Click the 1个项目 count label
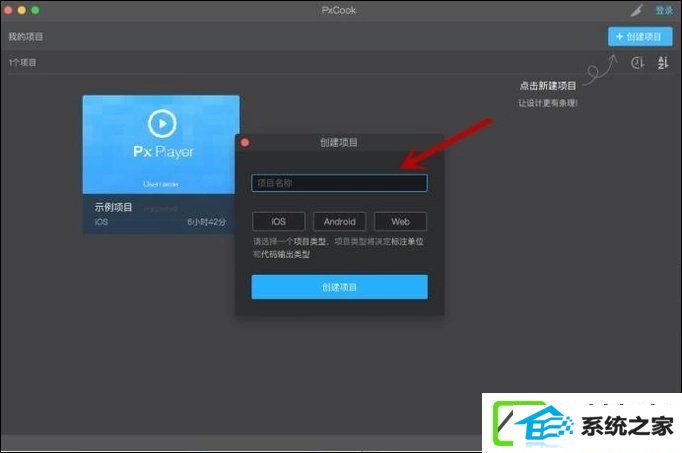 22,63
